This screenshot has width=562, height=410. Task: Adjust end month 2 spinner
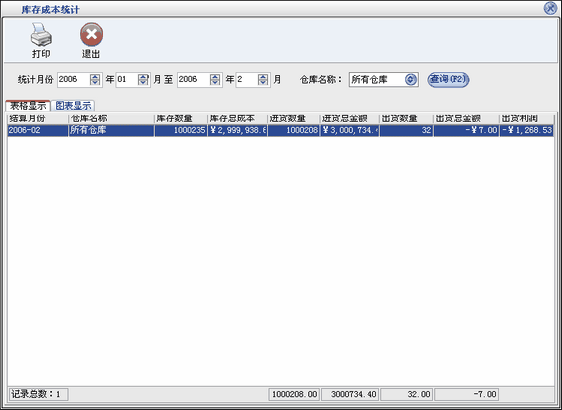tap(263, 80)
